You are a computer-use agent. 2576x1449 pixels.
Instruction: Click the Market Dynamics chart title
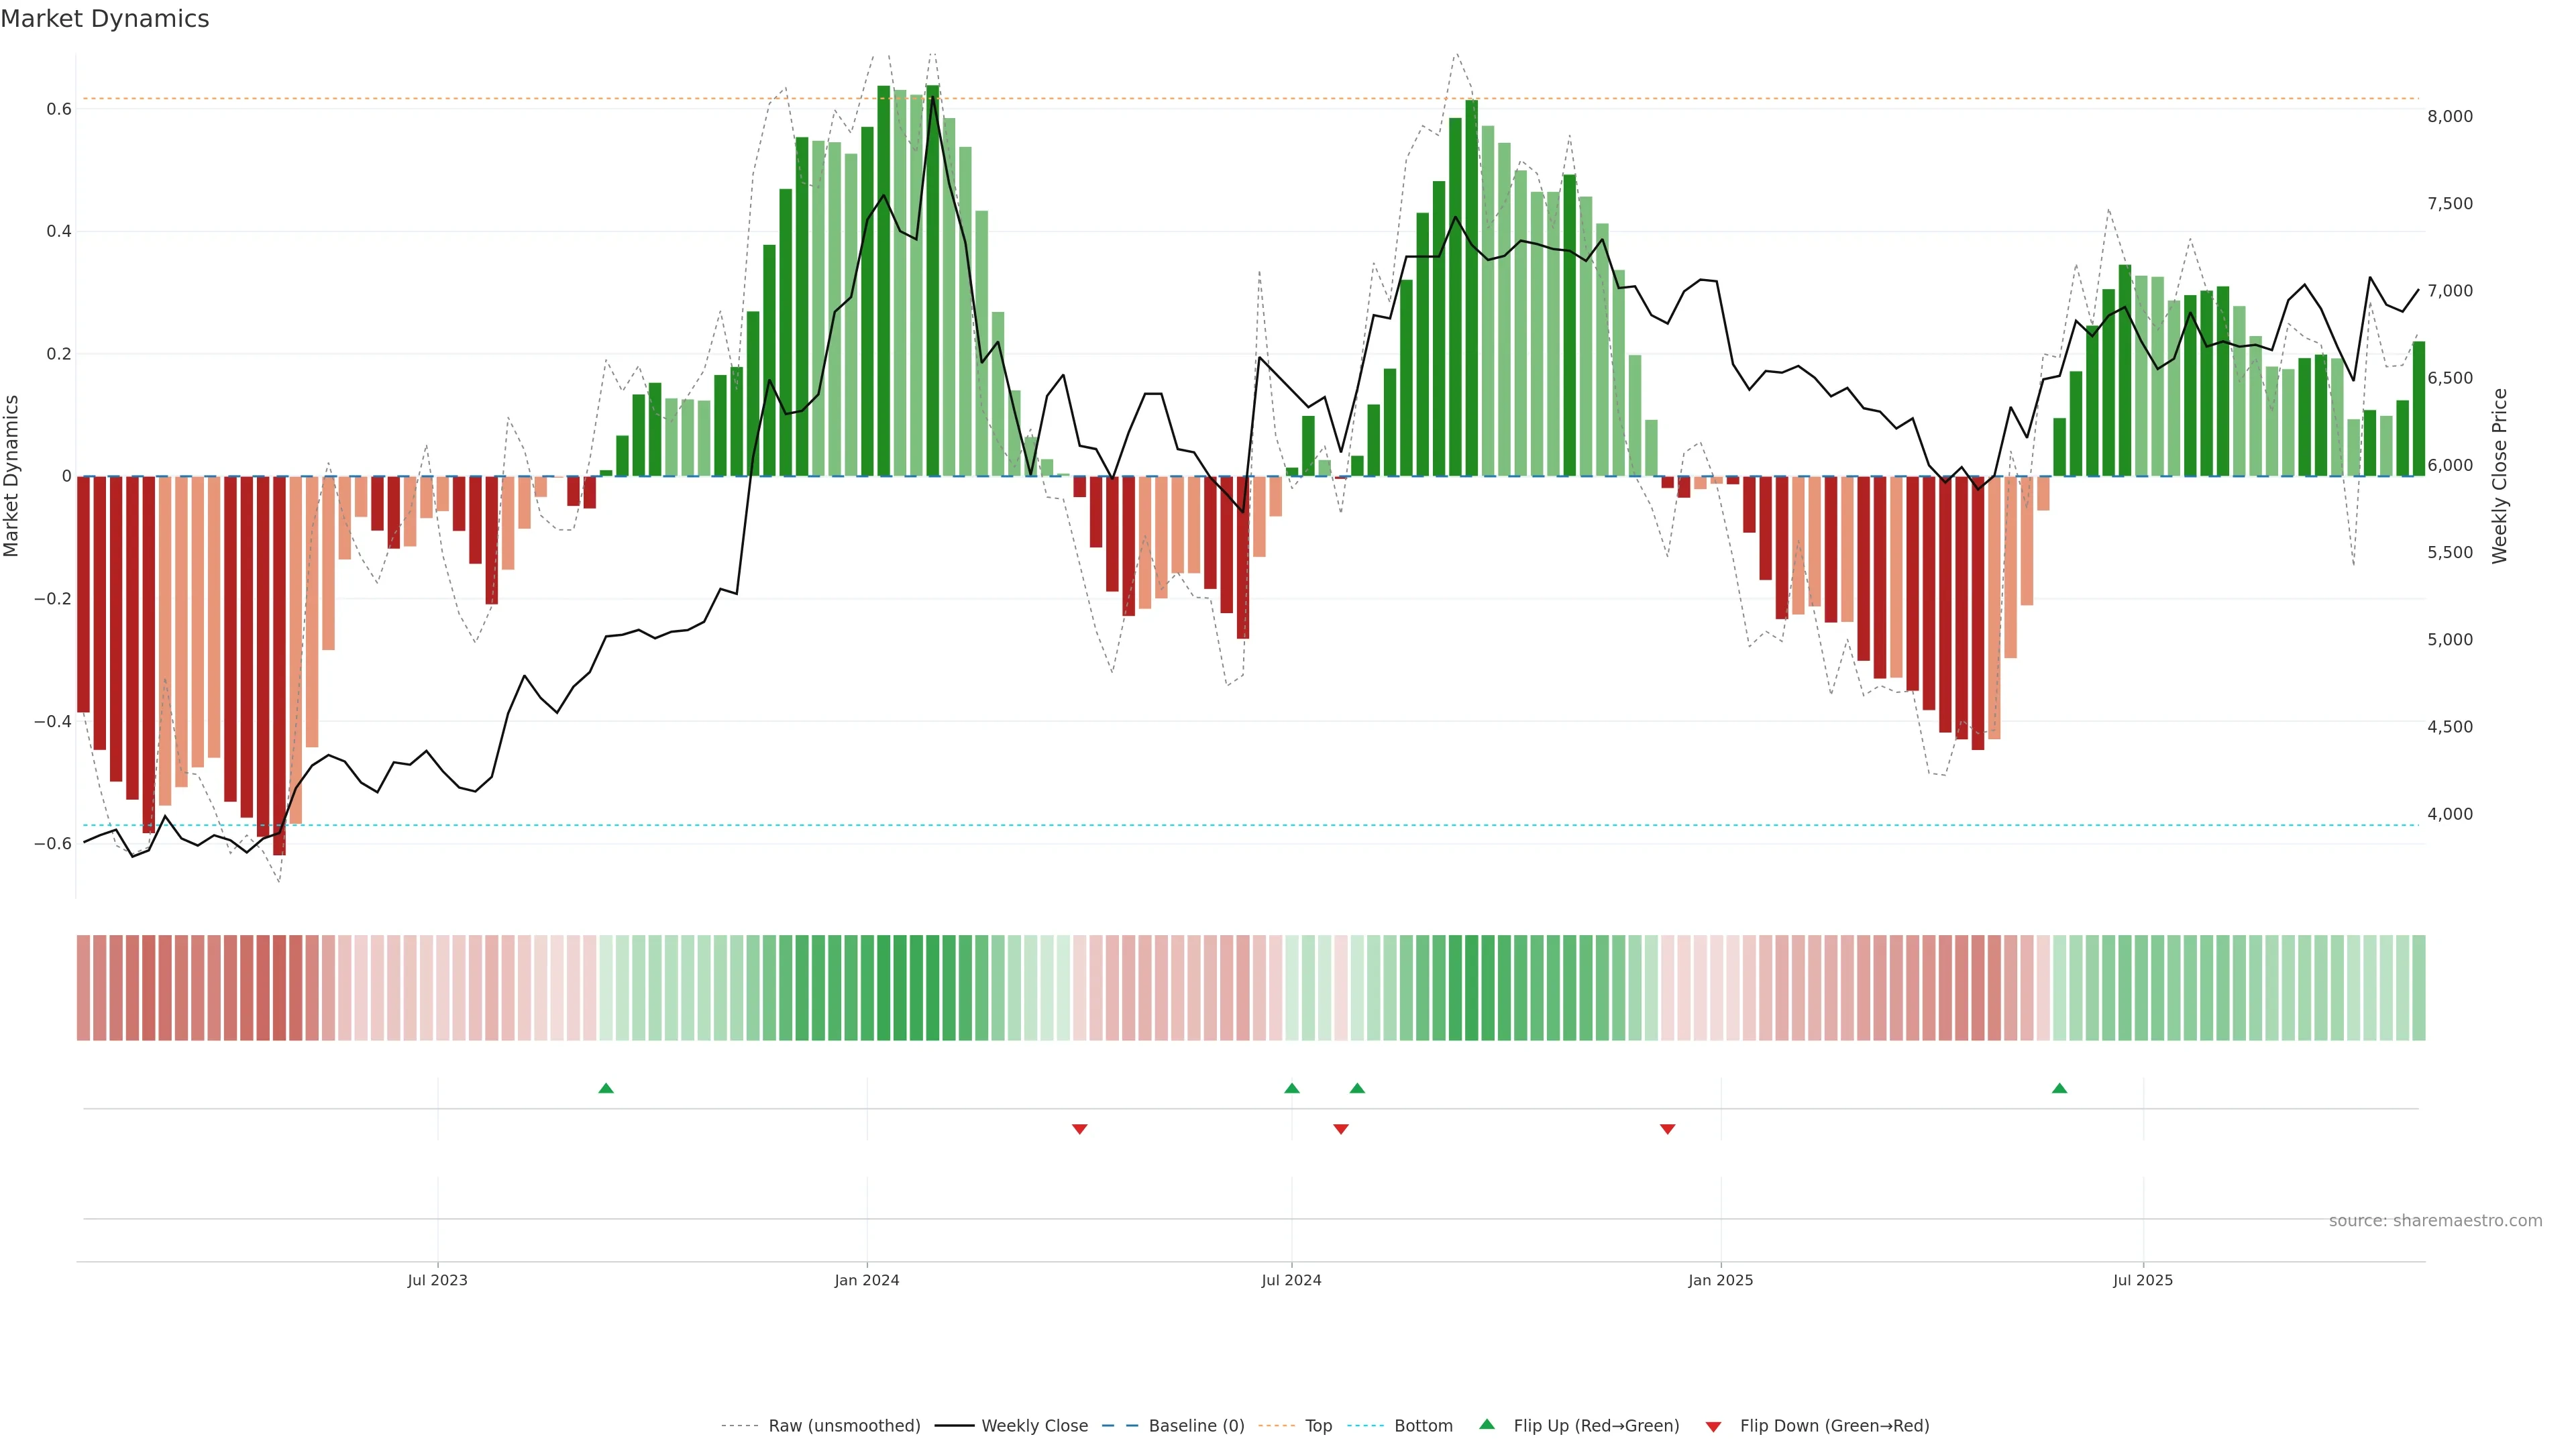pos(105,19)
